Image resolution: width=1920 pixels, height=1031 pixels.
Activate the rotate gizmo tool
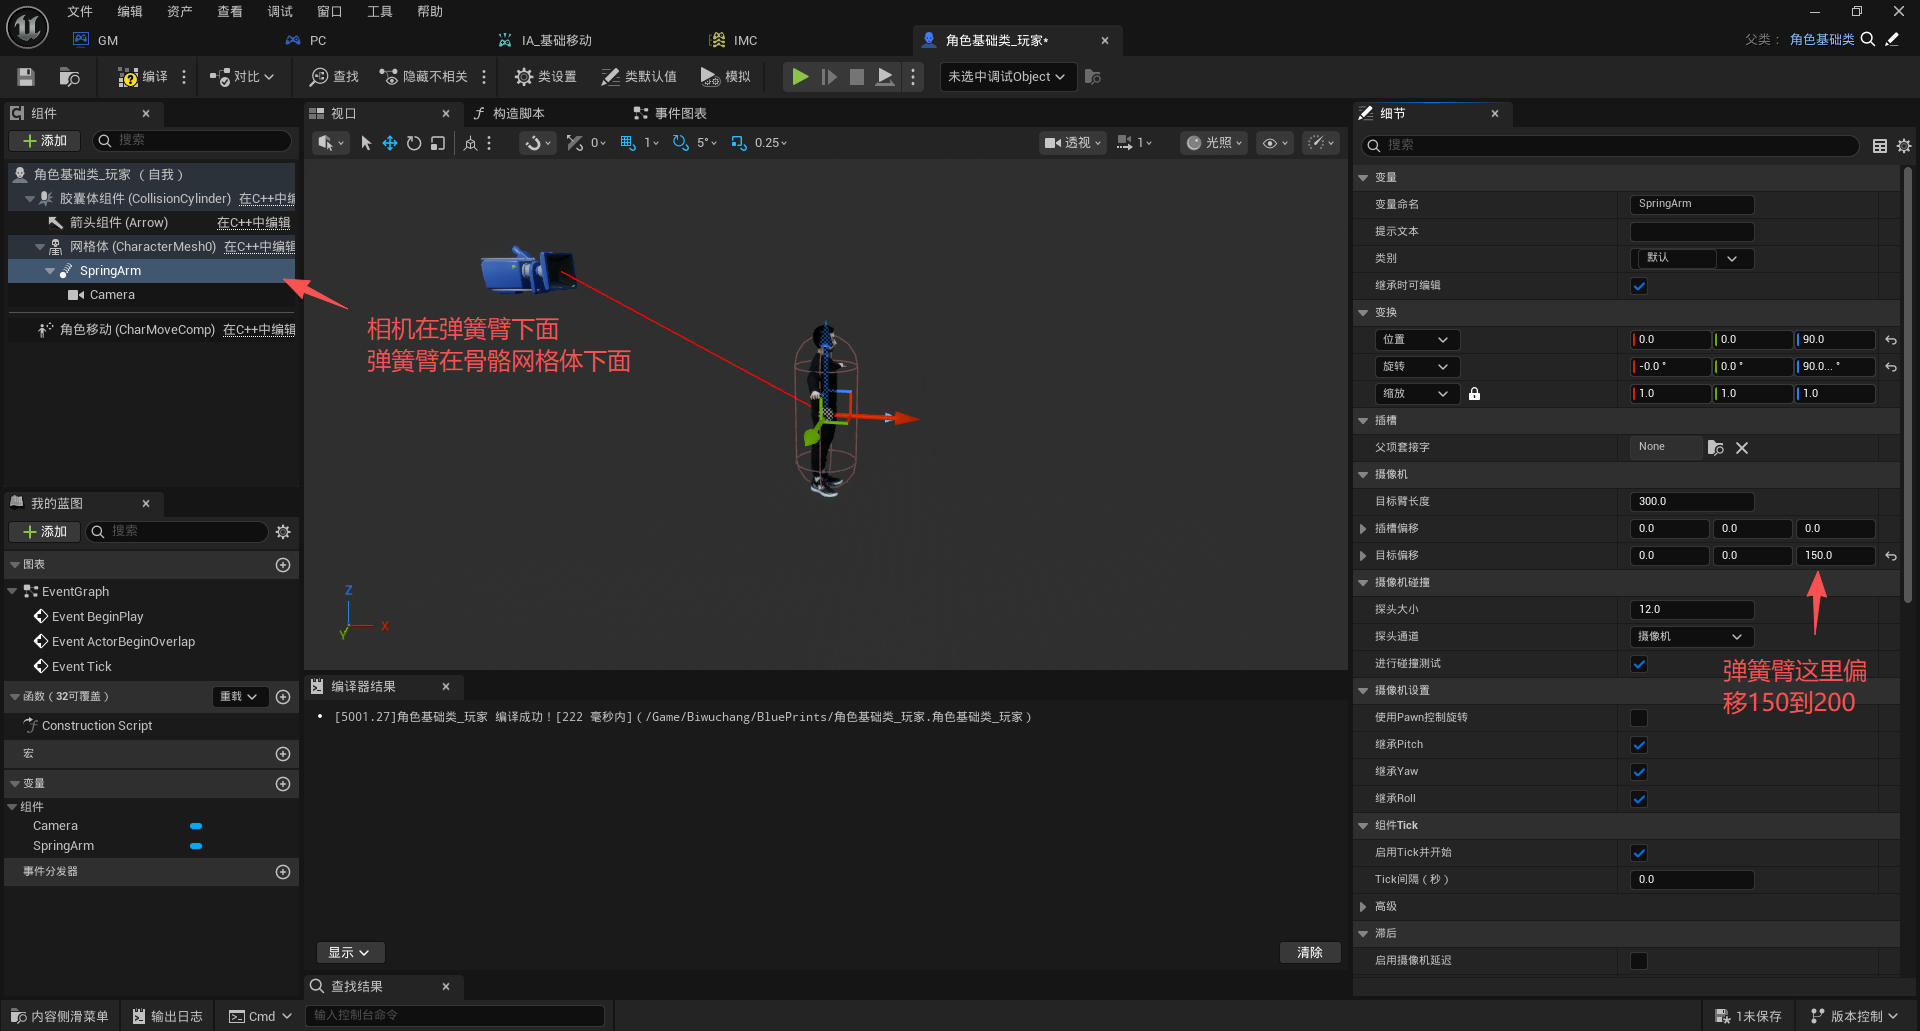(414, 143)
